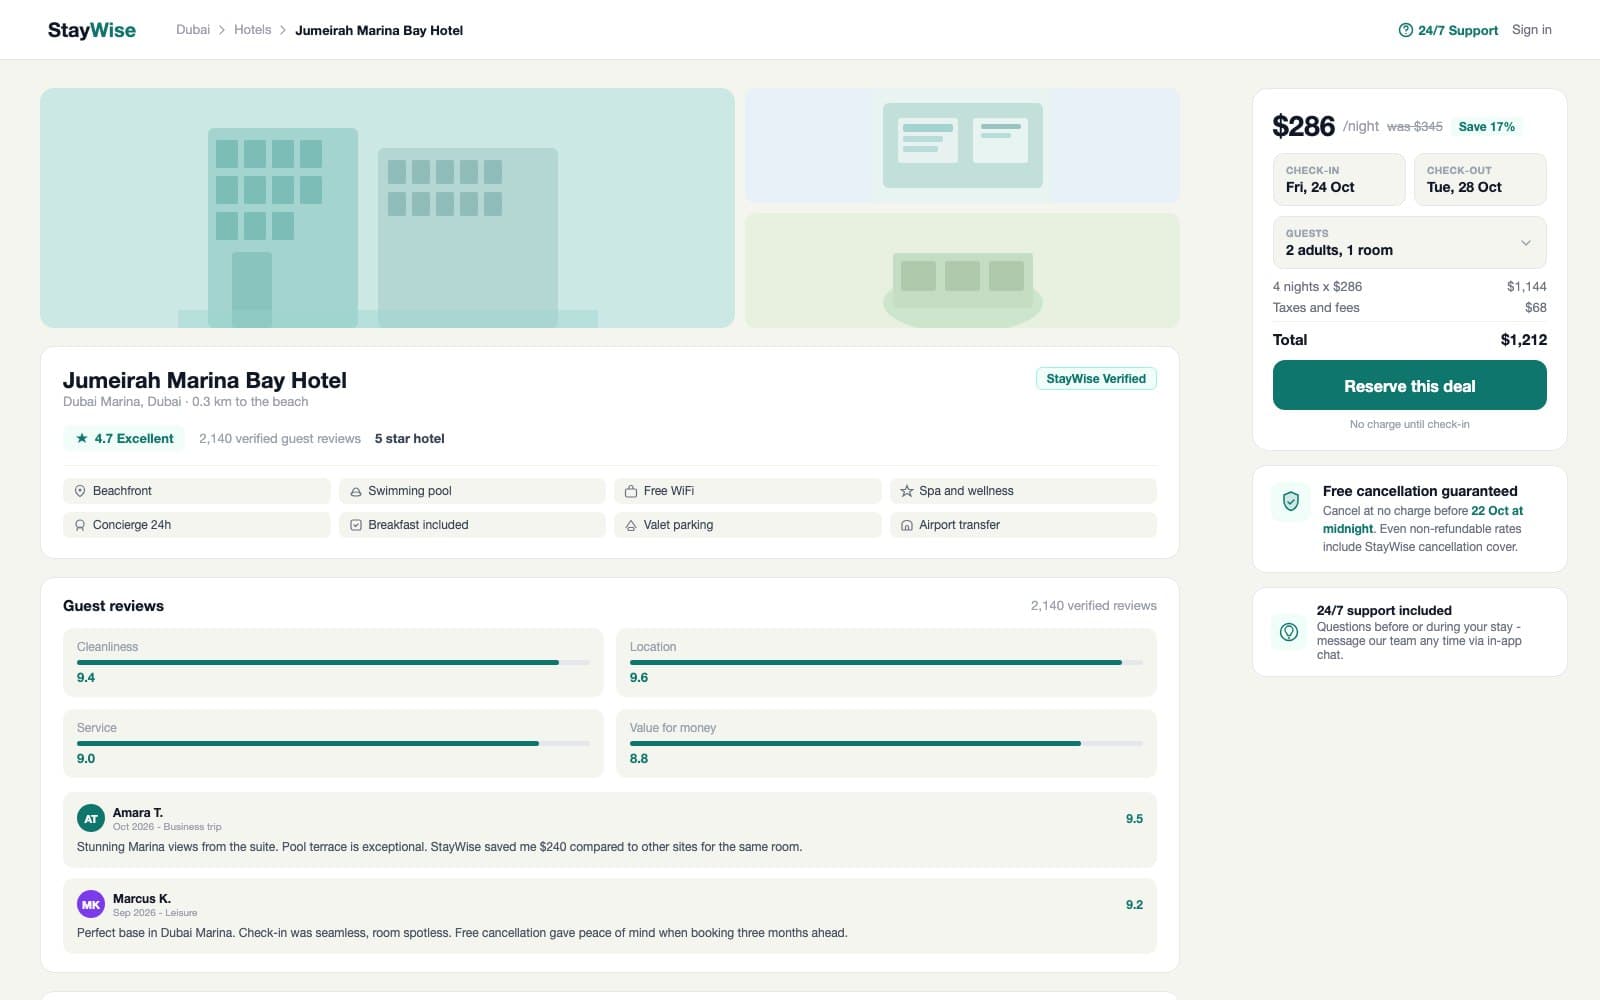Click the StayWise Verified badge
The width and height of the screenshot is (1600, 1000).
pos(1096,378)
